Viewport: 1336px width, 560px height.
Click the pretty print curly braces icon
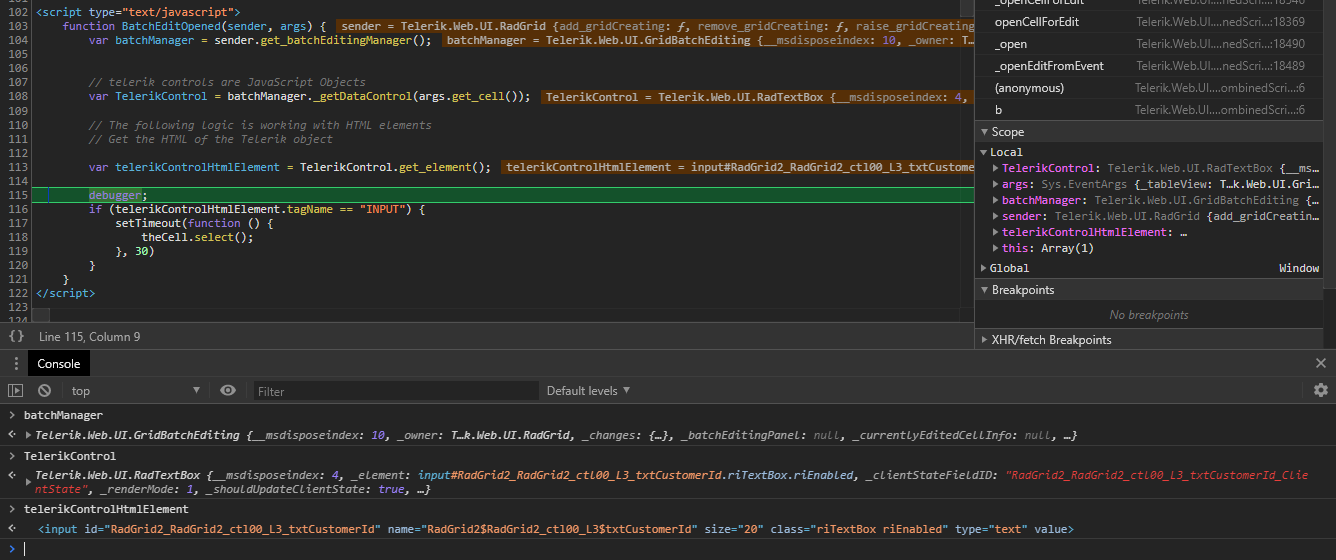(x=16, y=337)
